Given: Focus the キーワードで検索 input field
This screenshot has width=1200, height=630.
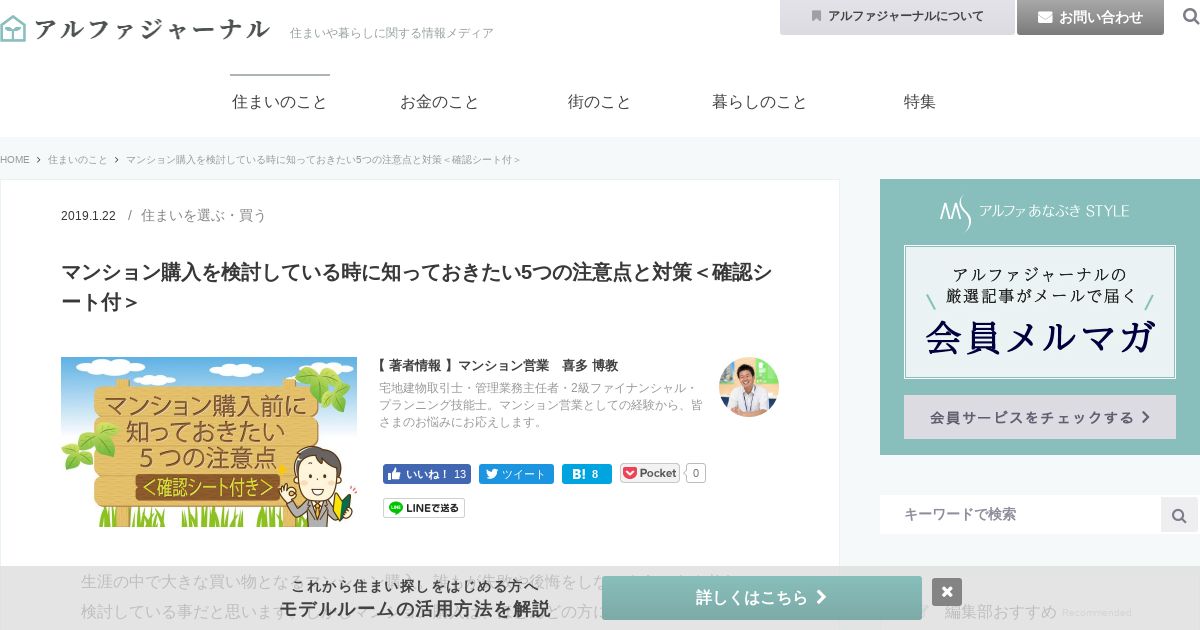Looking at the screenshot, I should 1020,514.
